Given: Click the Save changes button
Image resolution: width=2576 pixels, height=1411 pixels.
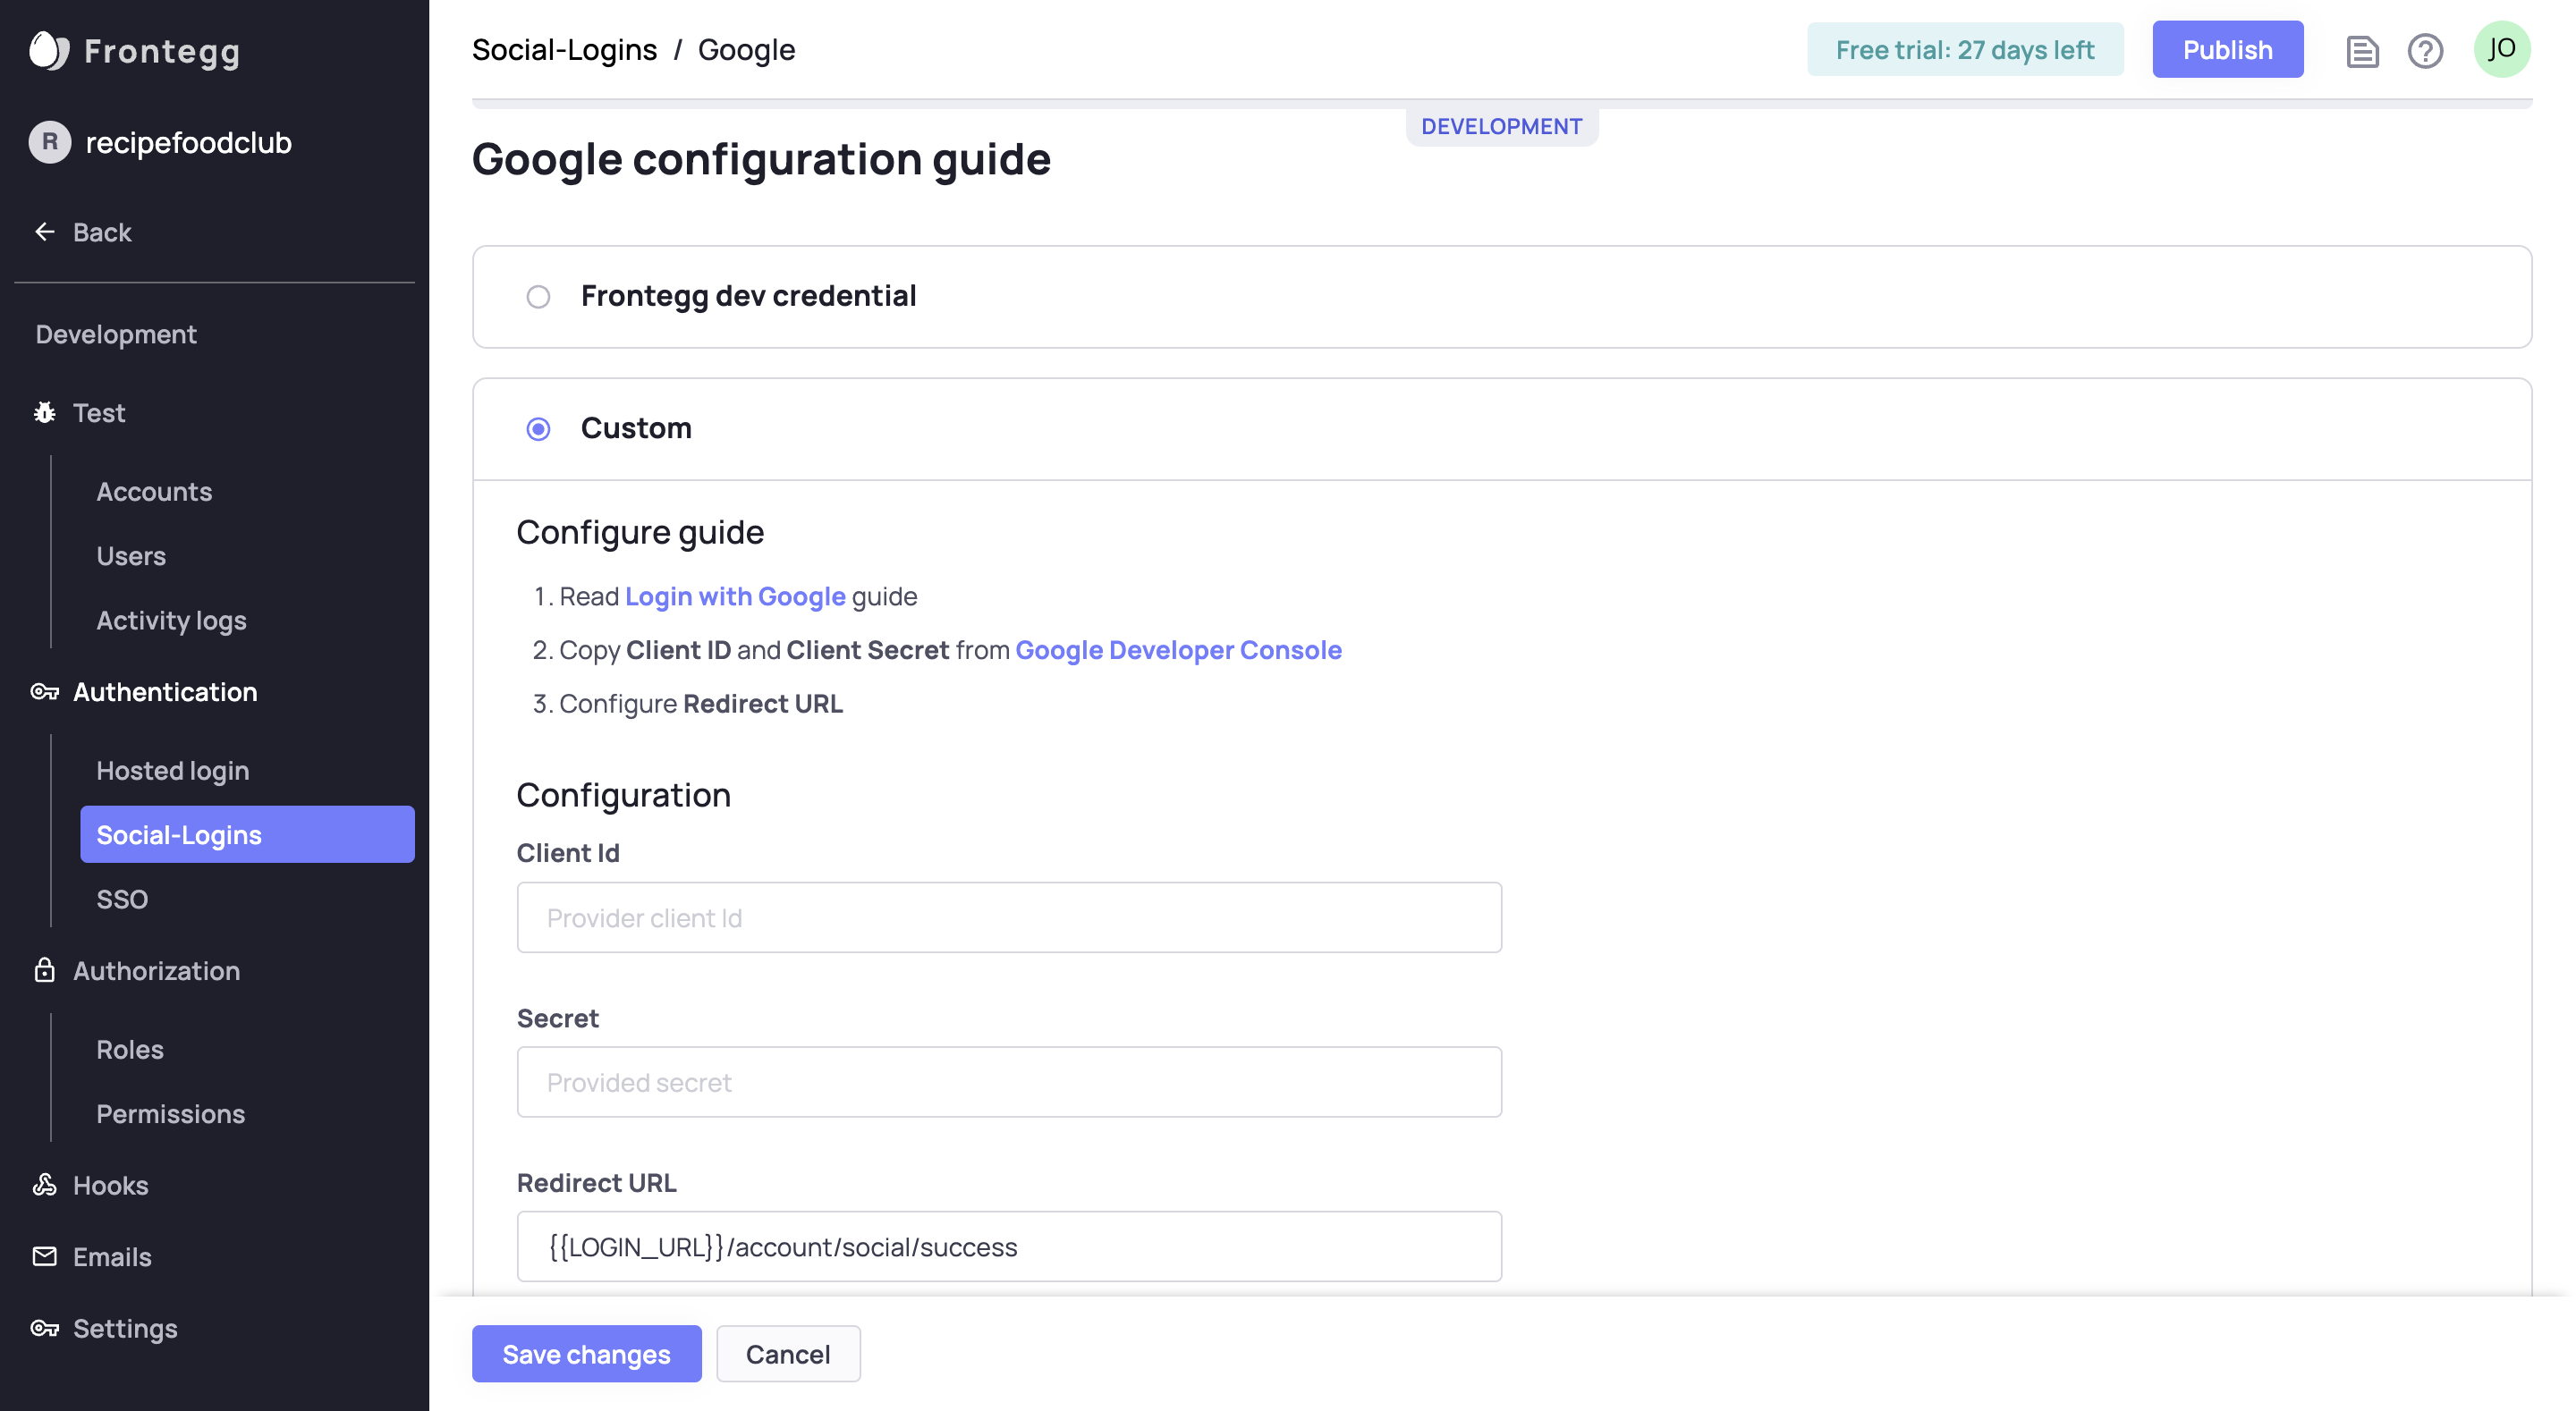Looking at the screenshot, I should click(586, 1353).
